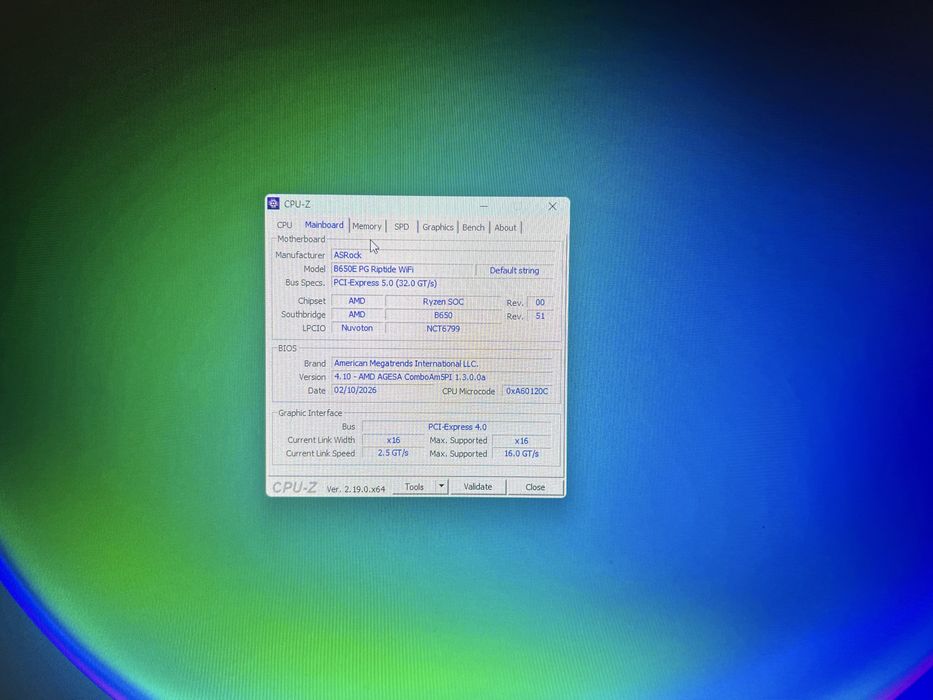Open the Memory tab
Image resolution: width=933 pixels, height=700 pixels.
[367, 226]
